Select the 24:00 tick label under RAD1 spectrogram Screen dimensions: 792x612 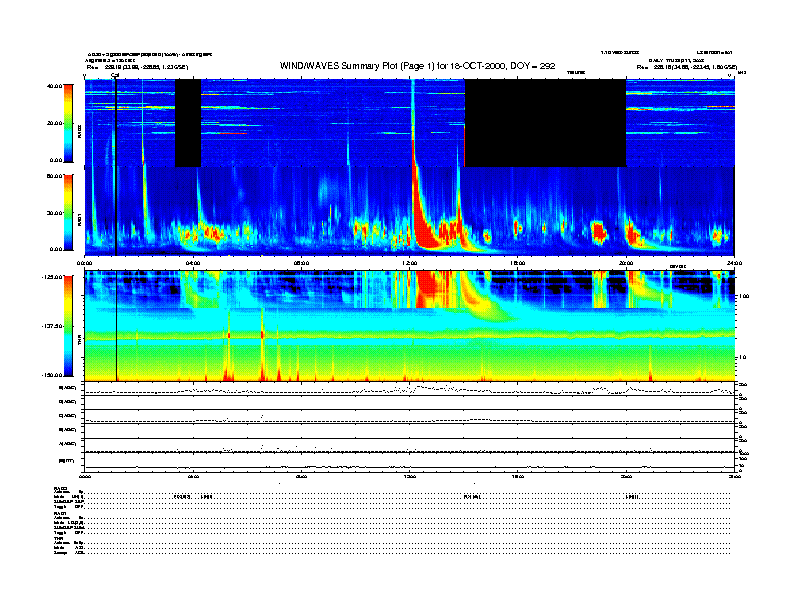[x=734, y=263]
